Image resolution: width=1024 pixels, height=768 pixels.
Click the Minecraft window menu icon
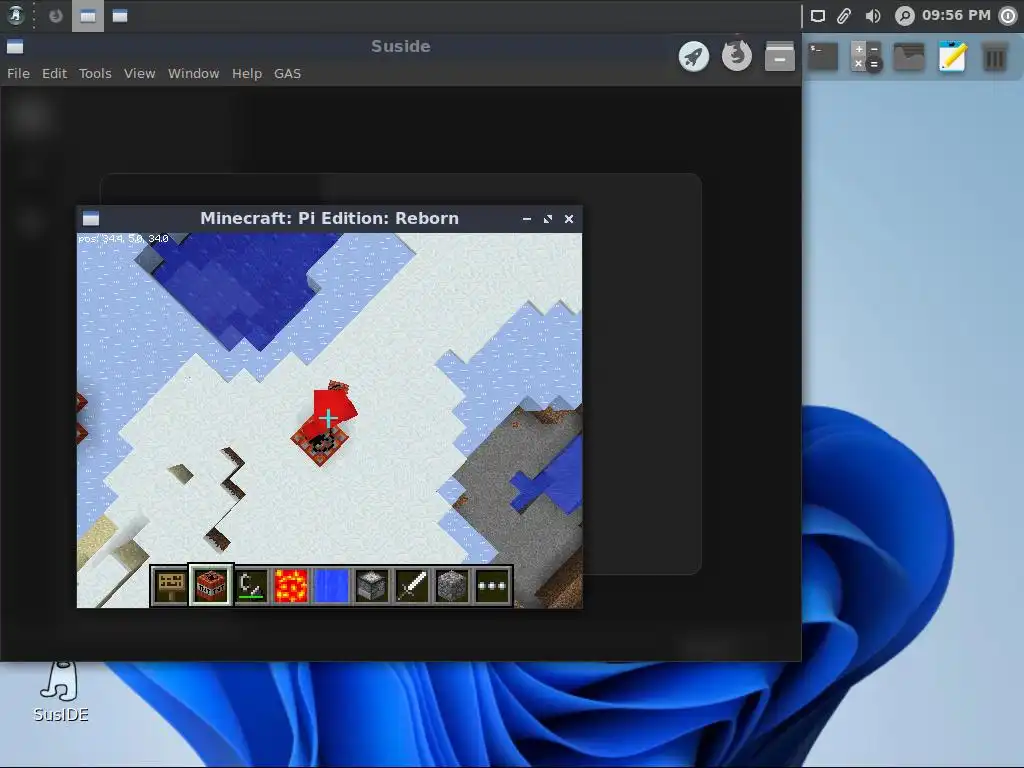(91, 219)
